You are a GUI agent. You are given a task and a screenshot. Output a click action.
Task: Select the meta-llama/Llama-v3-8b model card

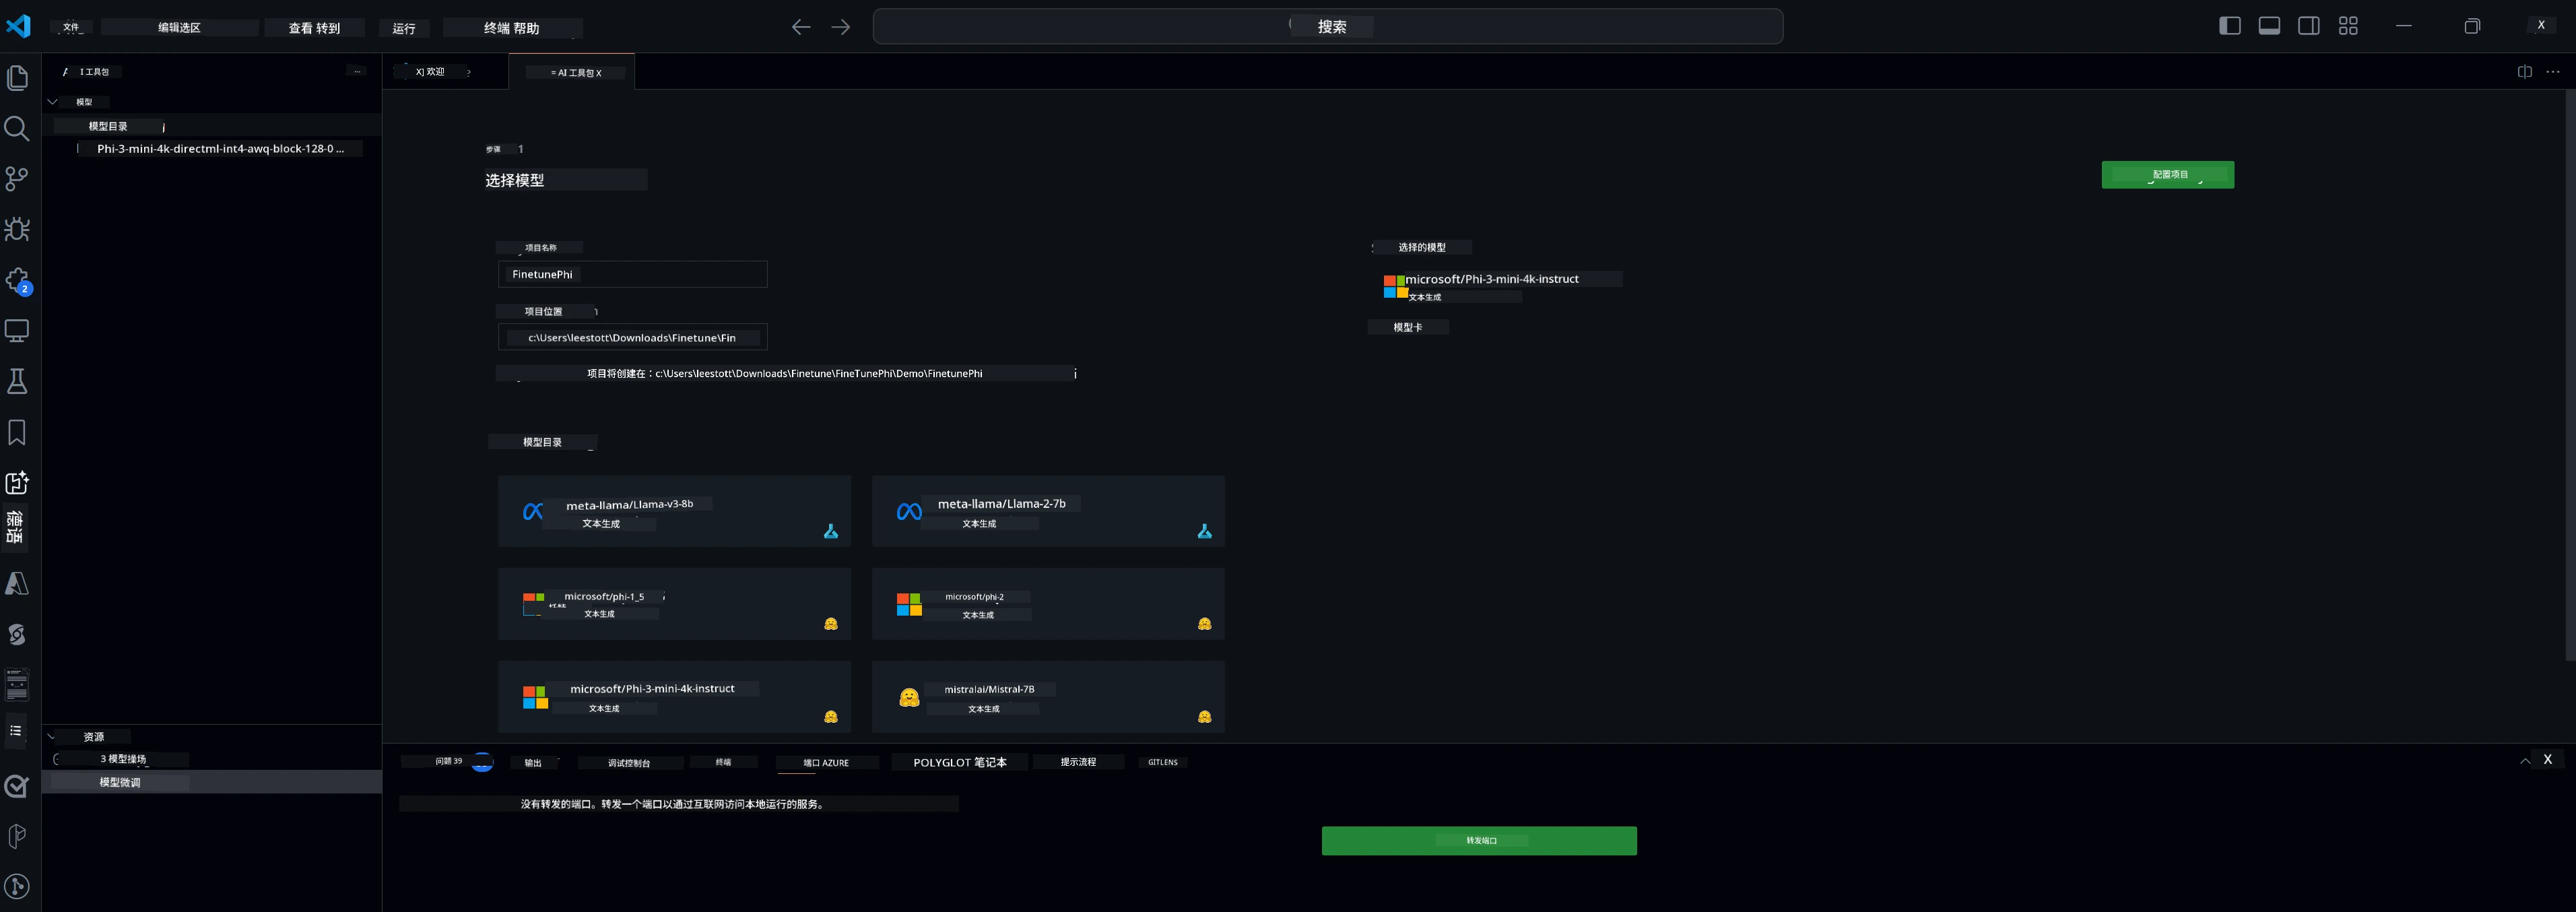(675, 511)
